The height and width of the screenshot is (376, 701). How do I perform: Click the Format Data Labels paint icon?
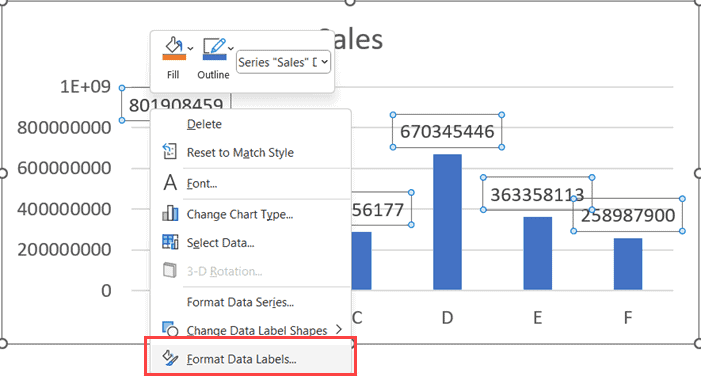(x=170, y=359)
